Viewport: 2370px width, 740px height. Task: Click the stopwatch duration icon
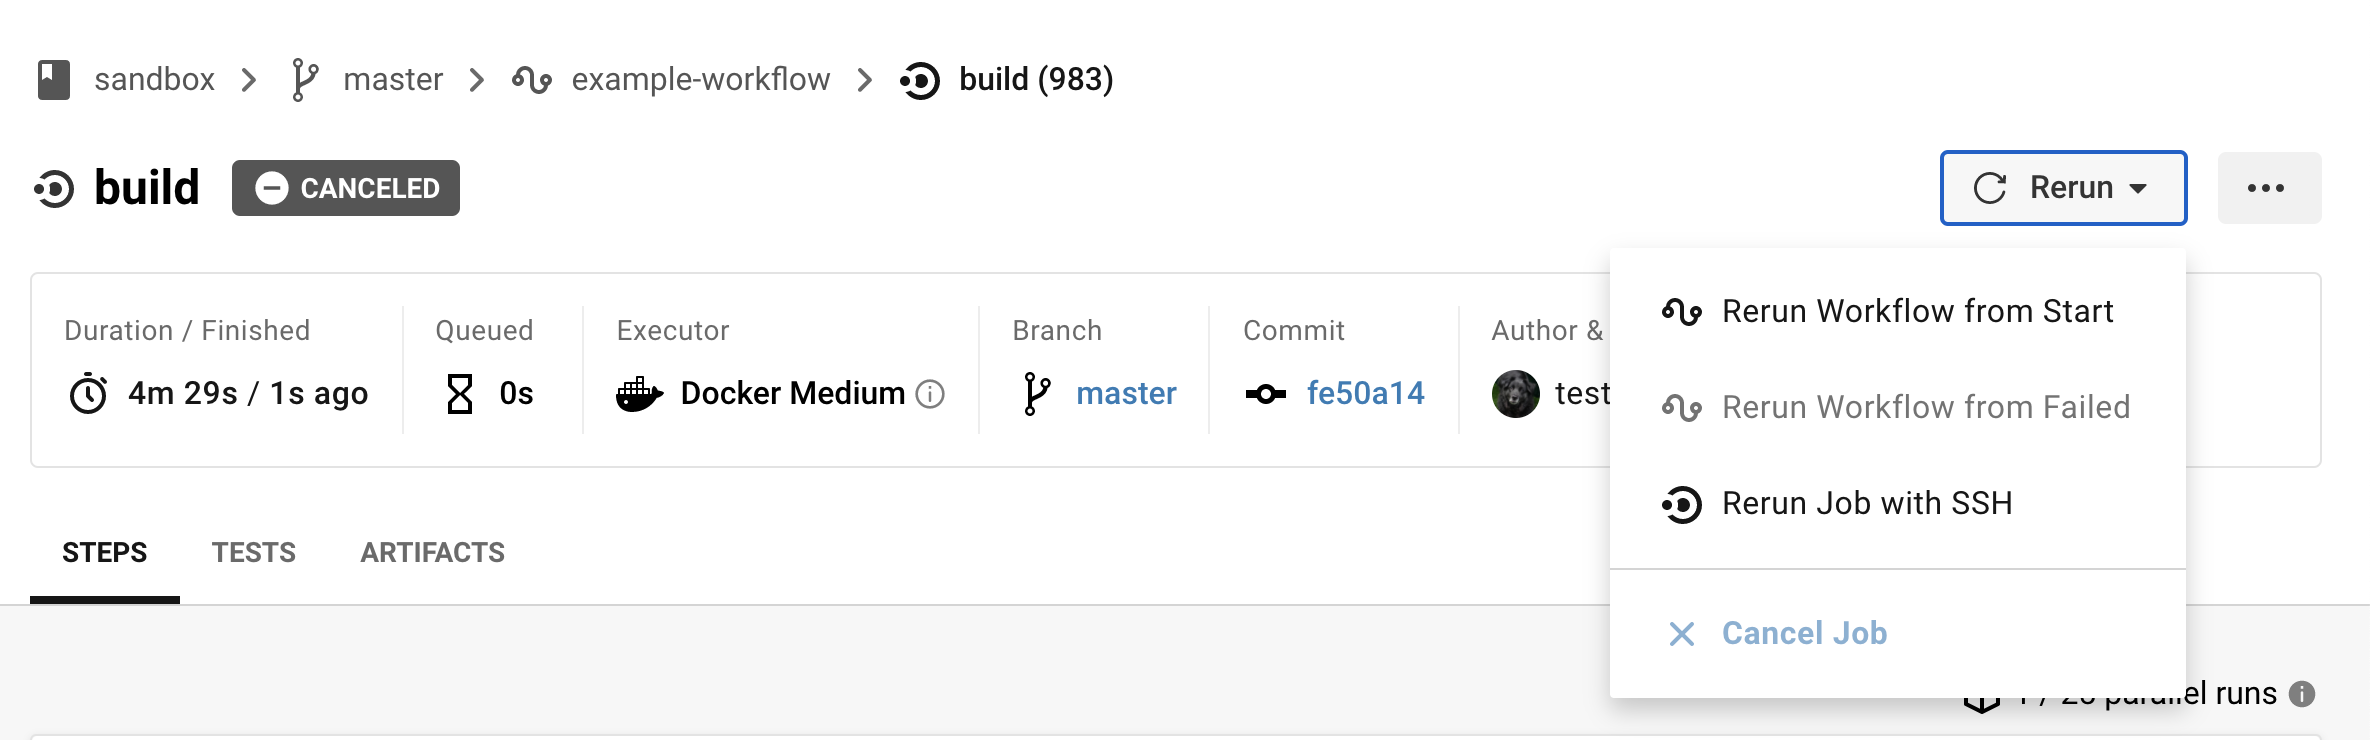coord(88,393)
